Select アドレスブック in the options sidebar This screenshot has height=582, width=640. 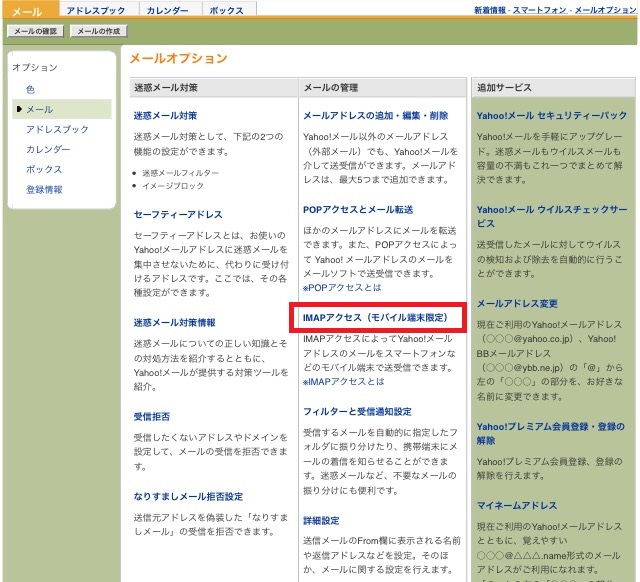[57, 129]
